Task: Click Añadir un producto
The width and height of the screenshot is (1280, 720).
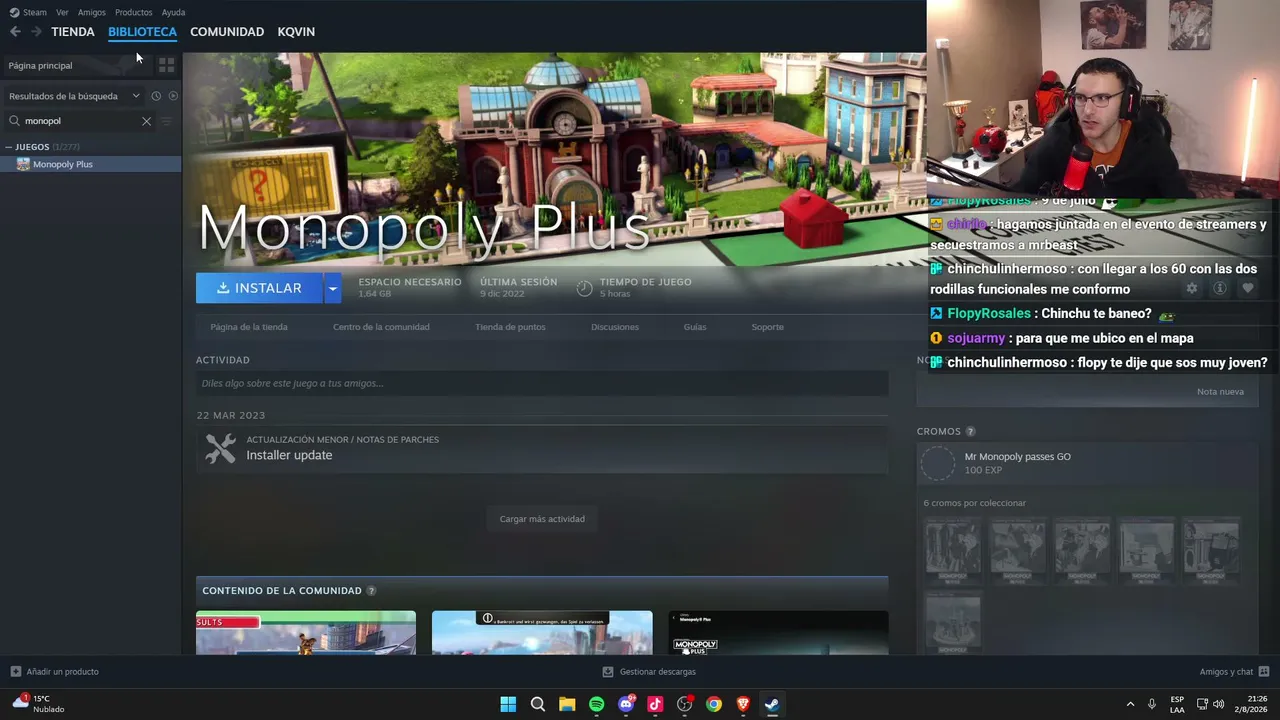Action: [55, 672]
